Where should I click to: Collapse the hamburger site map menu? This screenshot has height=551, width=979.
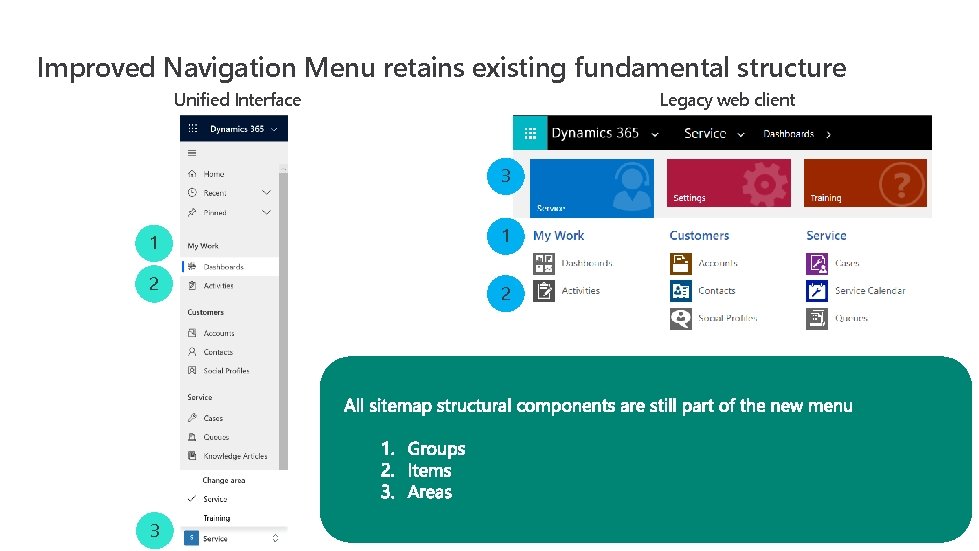tap(192, 153)
